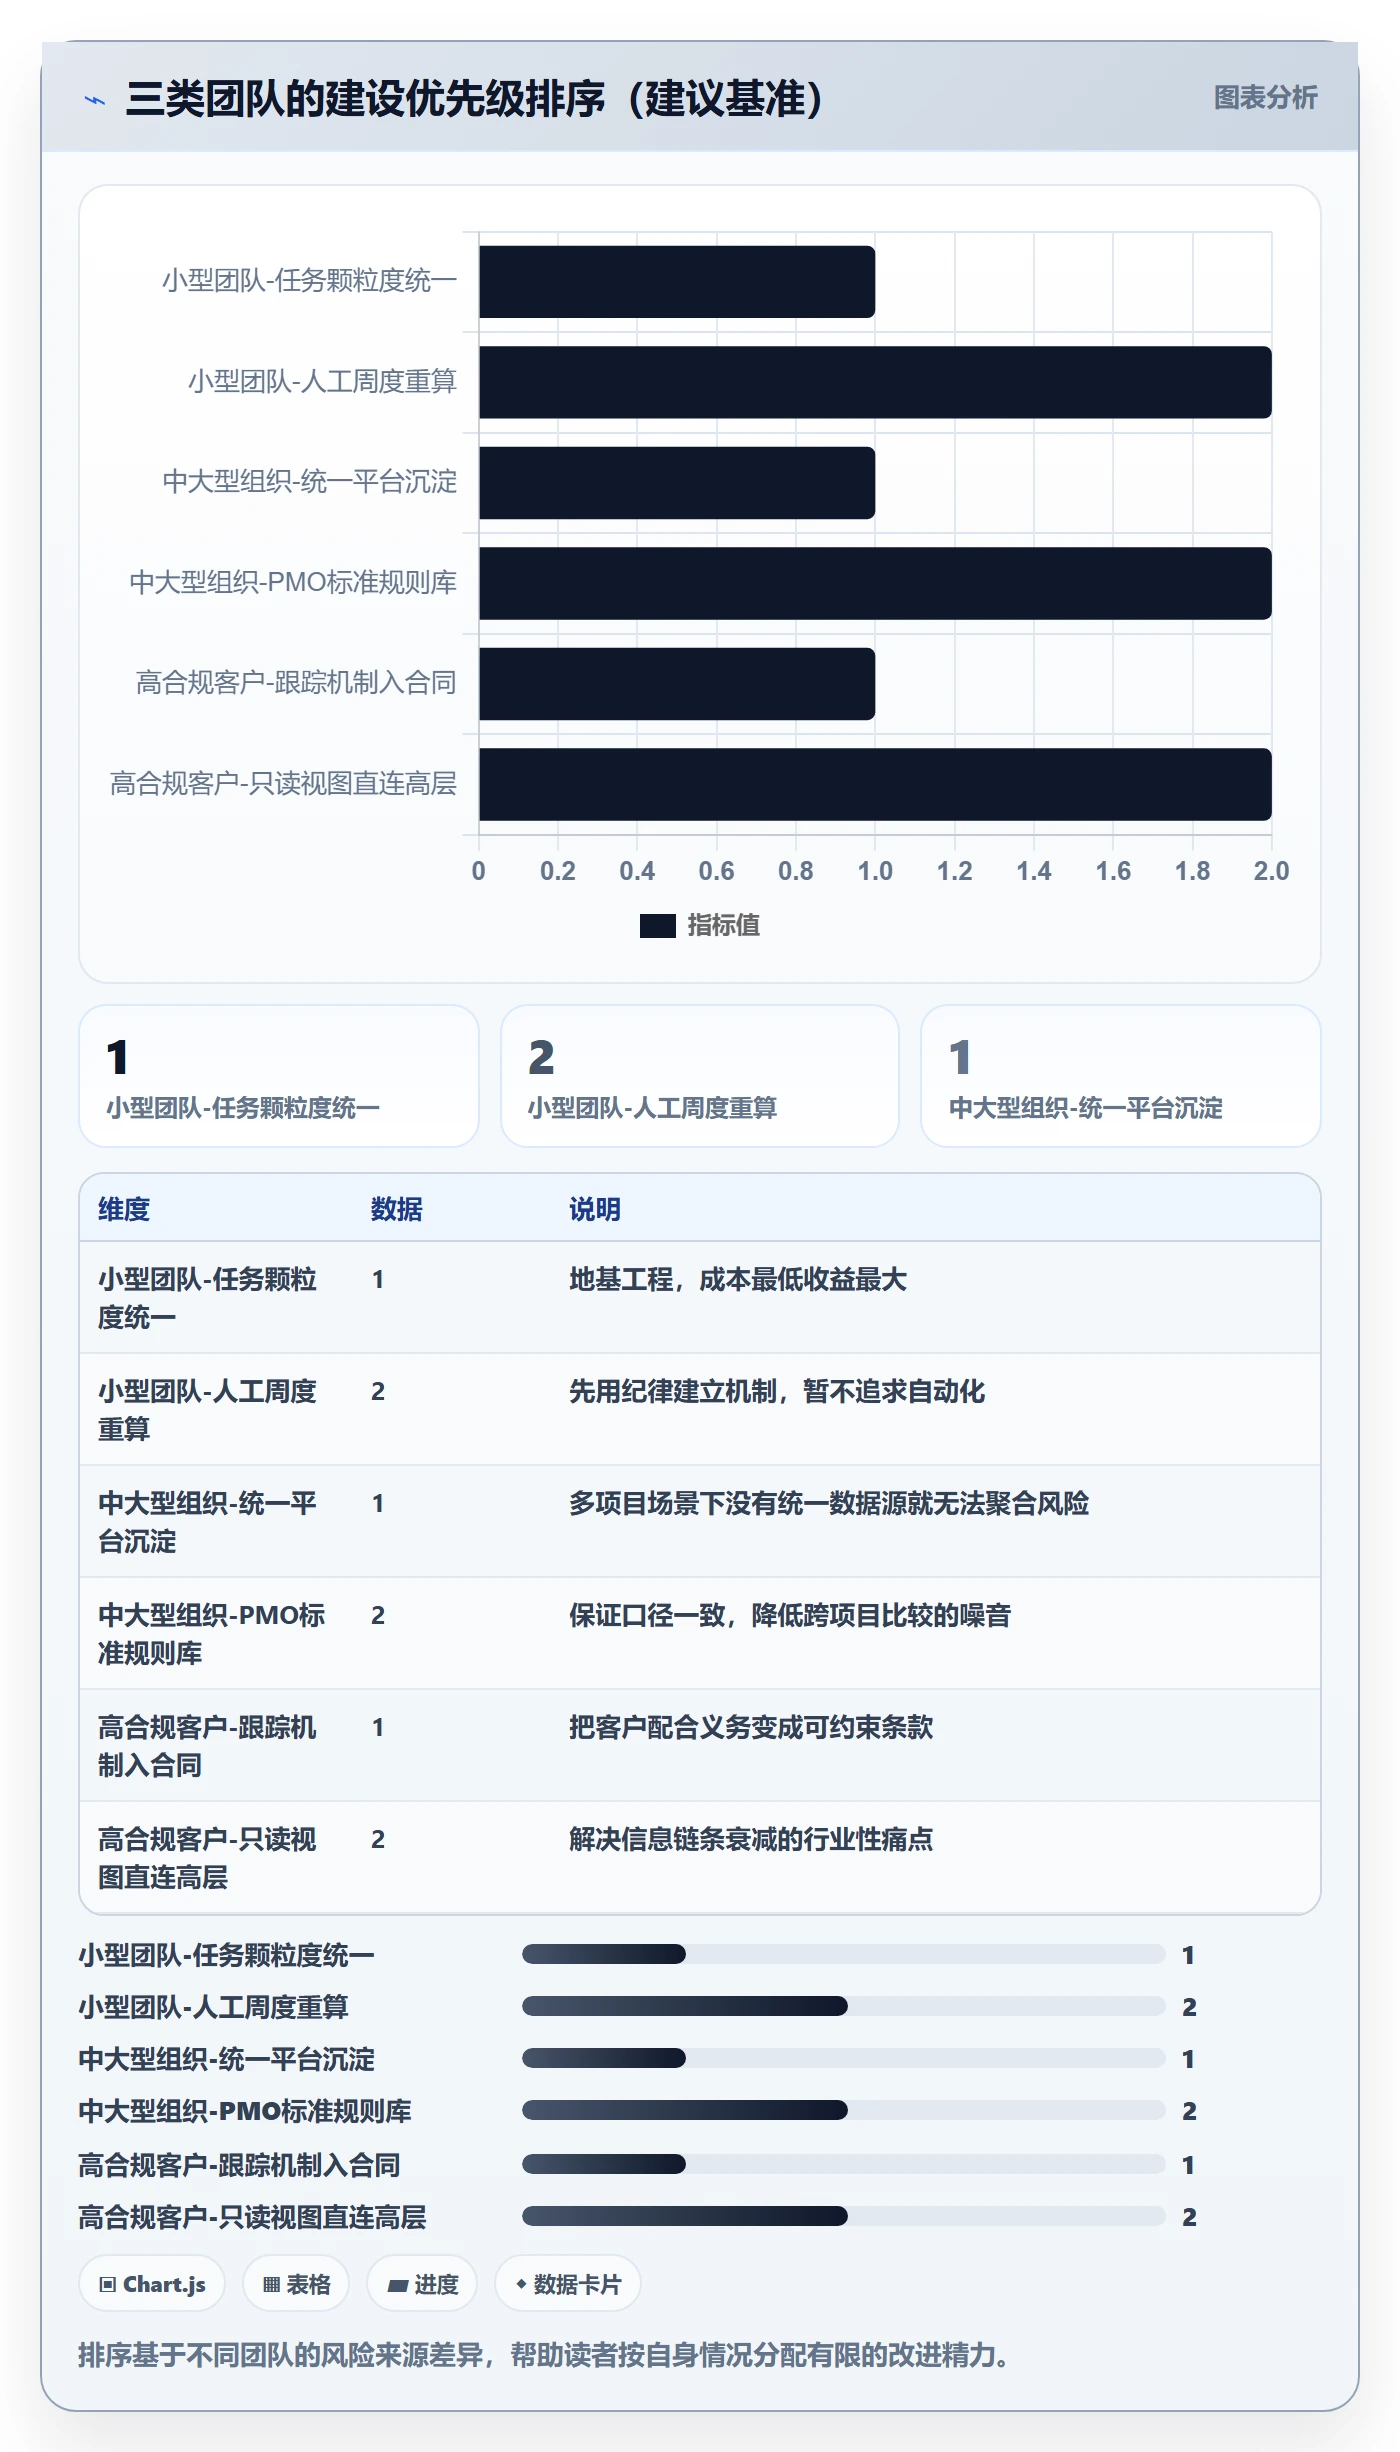Click the 1.0 tick on the chart axis
Image resolution: width=1400 pixels, height=2452 pixels.
[875, 871]
